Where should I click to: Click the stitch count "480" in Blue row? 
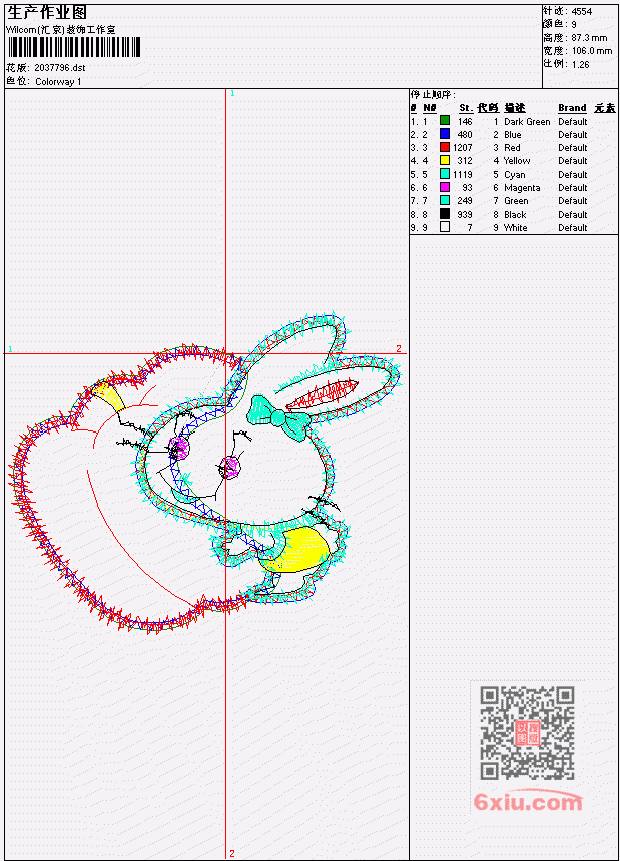point(465,135)
